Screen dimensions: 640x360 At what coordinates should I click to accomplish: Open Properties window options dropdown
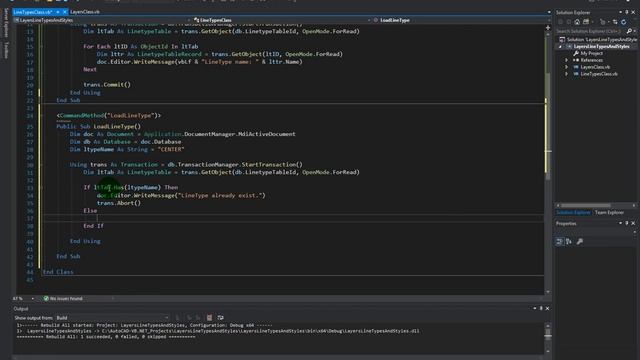pyautogui.click(x=620, y=223)
